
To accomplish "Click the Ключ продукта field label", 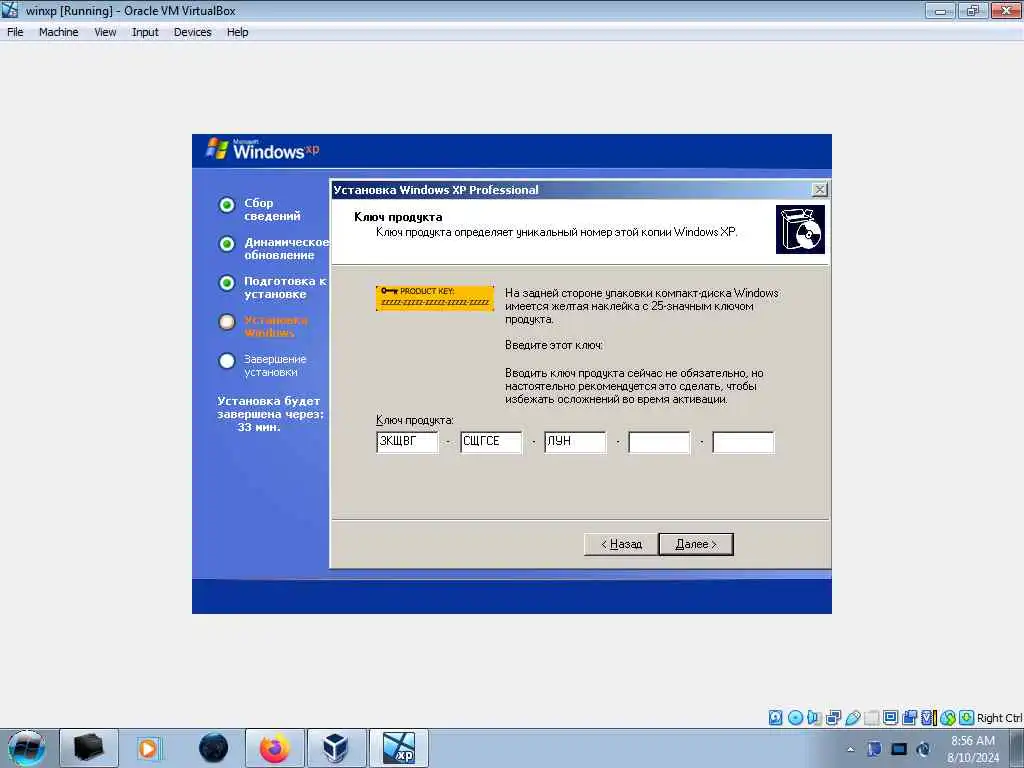I will pos(415,420).
